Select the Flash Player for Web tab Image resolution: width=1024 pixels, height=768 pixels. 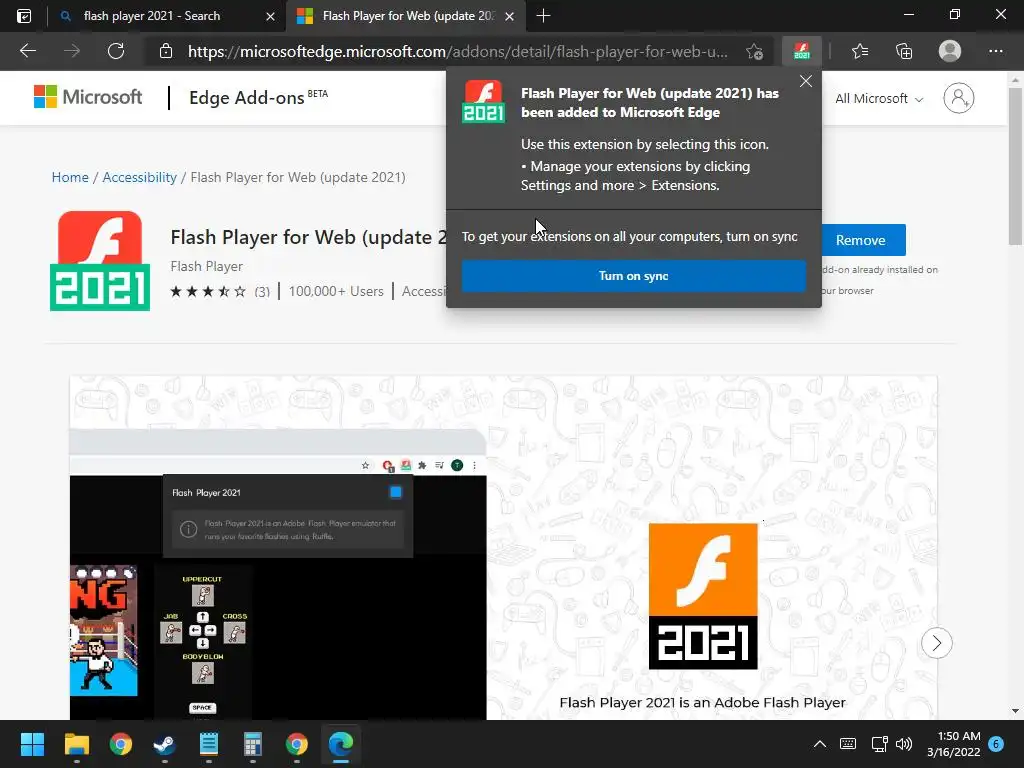407,16
